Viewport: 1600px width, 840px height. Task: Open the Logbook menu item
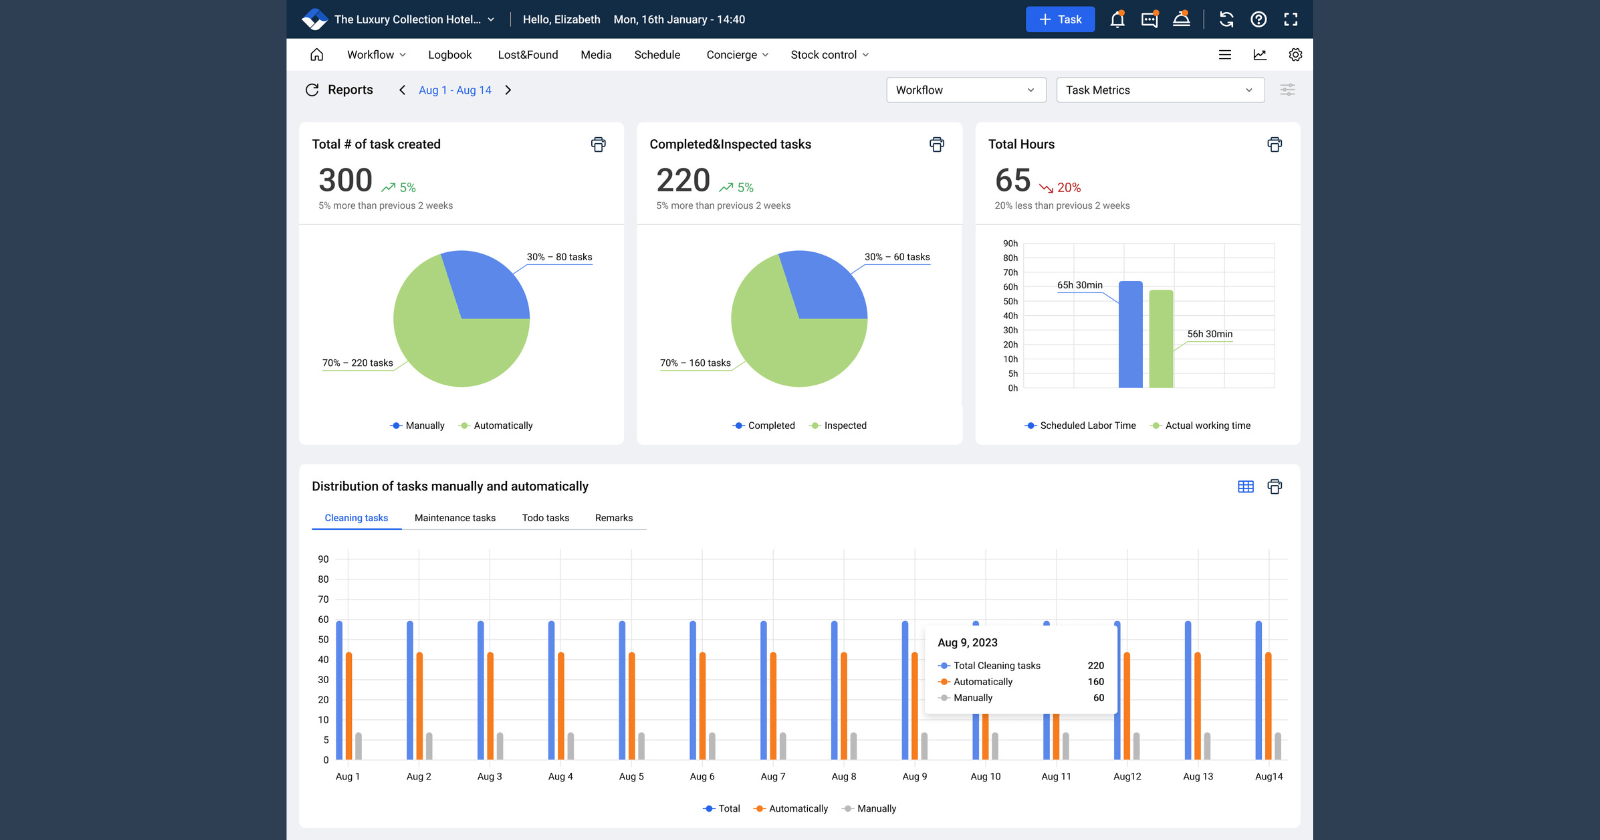click(x=449, y=55)
